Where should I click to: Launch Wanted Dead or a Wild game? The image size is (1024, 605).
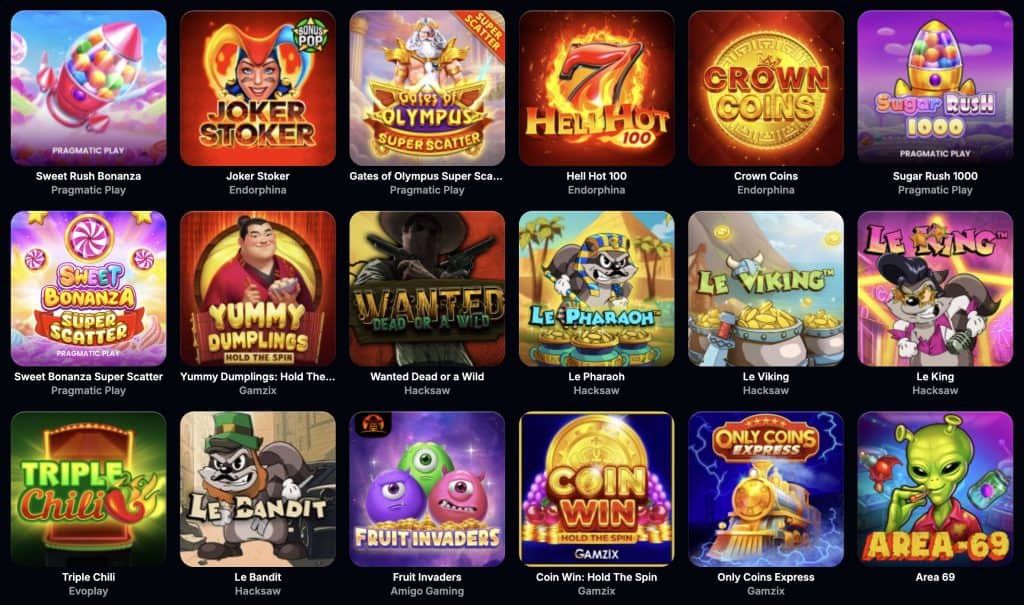point(427,289)
